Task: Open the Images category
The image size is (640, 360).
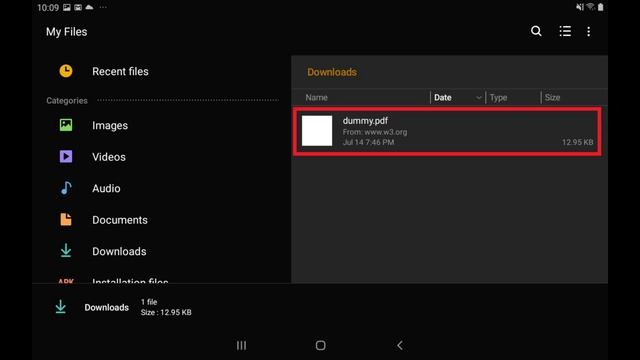Action: pos(110,125)
